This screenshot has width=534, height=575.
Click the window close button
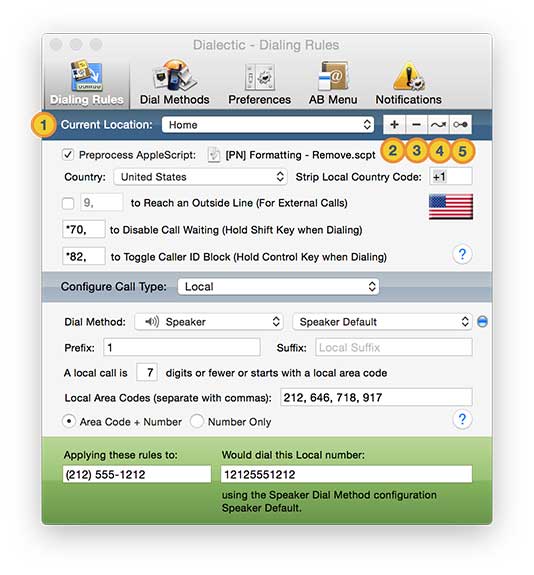click(56, 45)
